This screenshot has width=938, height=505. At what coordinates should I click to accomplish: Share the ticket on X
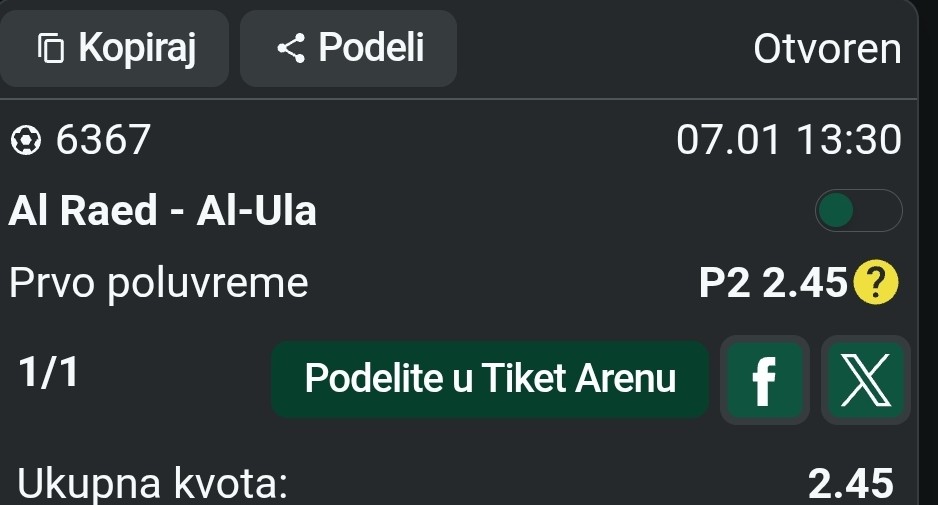pos(866,380)
